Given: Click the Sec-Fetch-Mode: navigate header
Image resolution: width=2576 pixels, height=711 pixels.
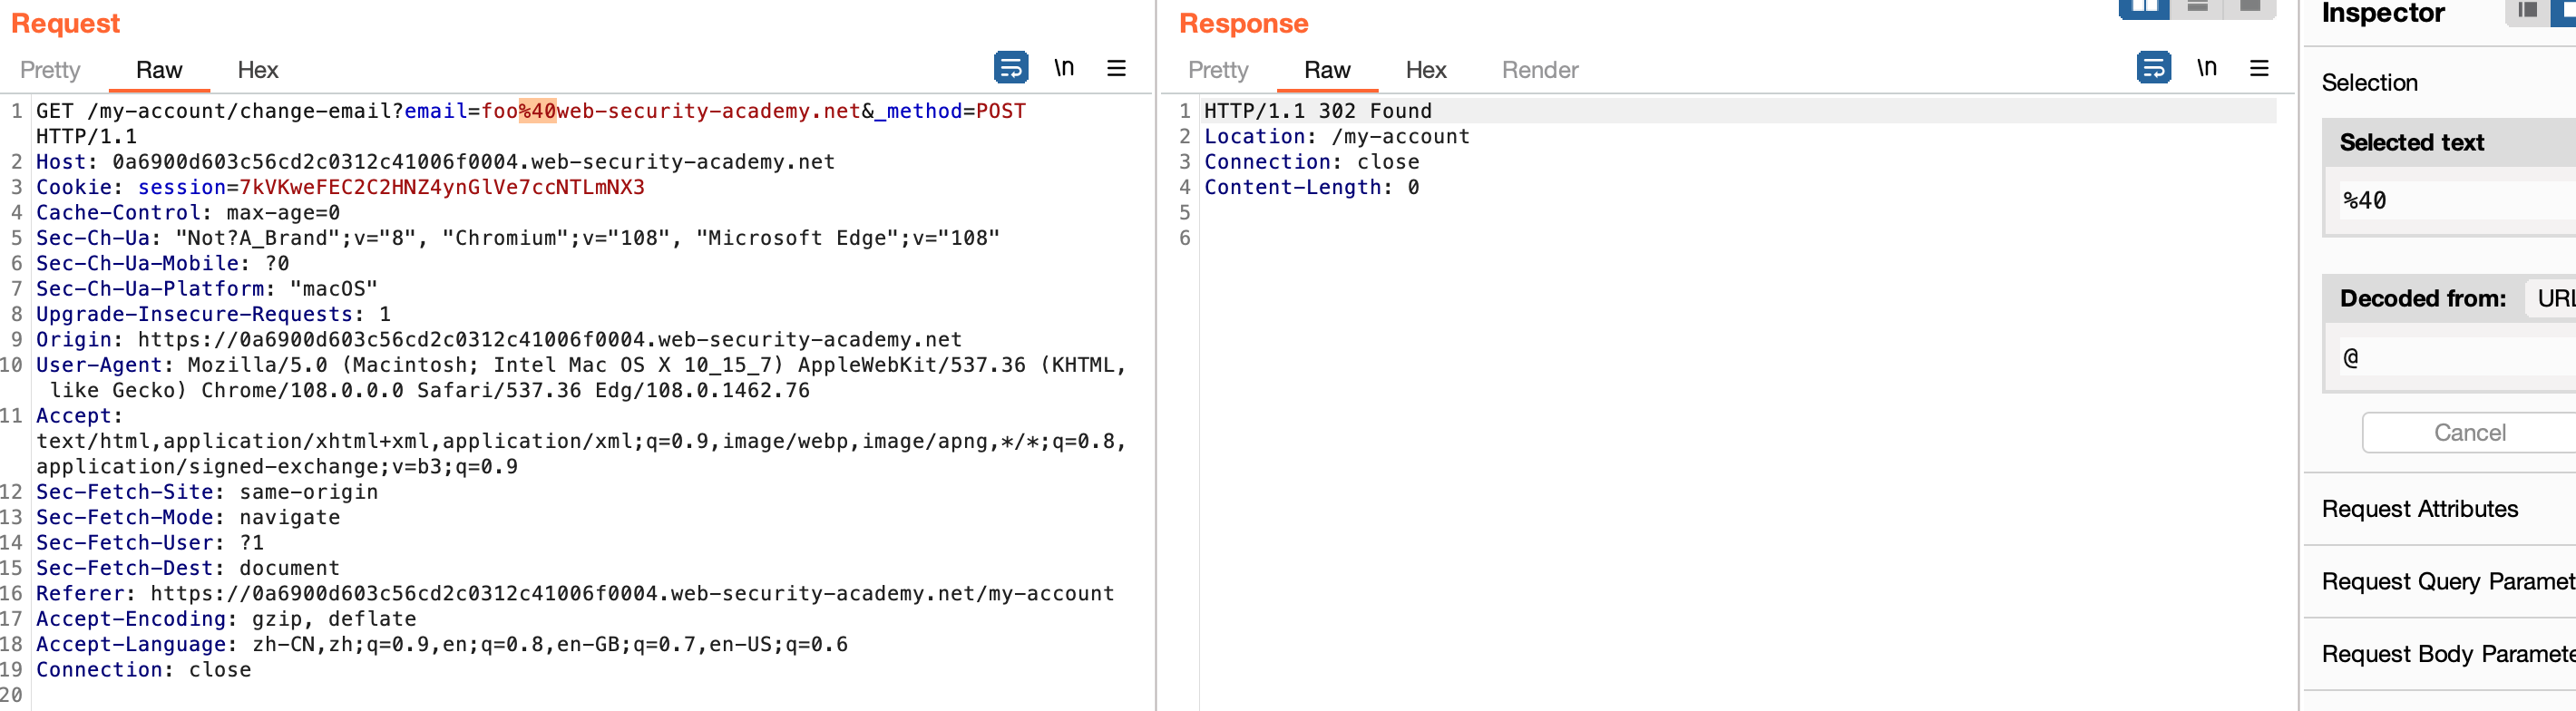Looking at the screenshot, I should pos(188,518).
